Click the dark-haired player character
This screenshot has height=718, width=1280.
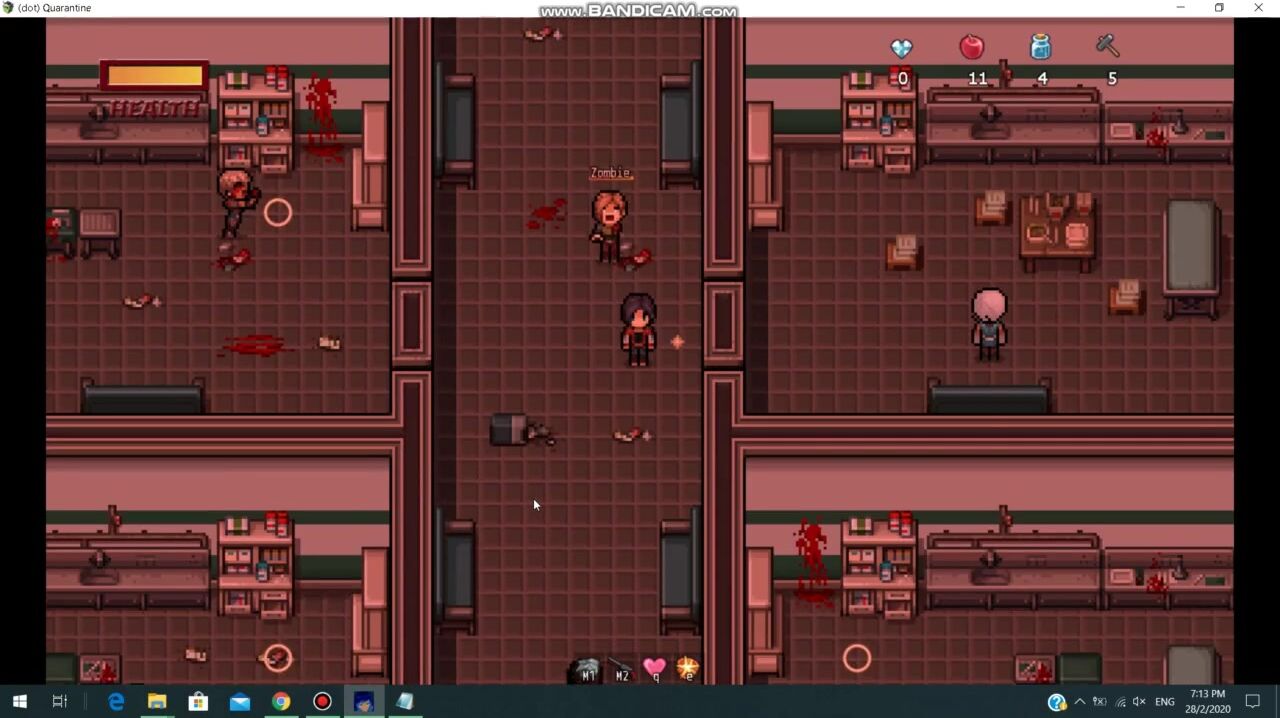[x=638, y=328]
